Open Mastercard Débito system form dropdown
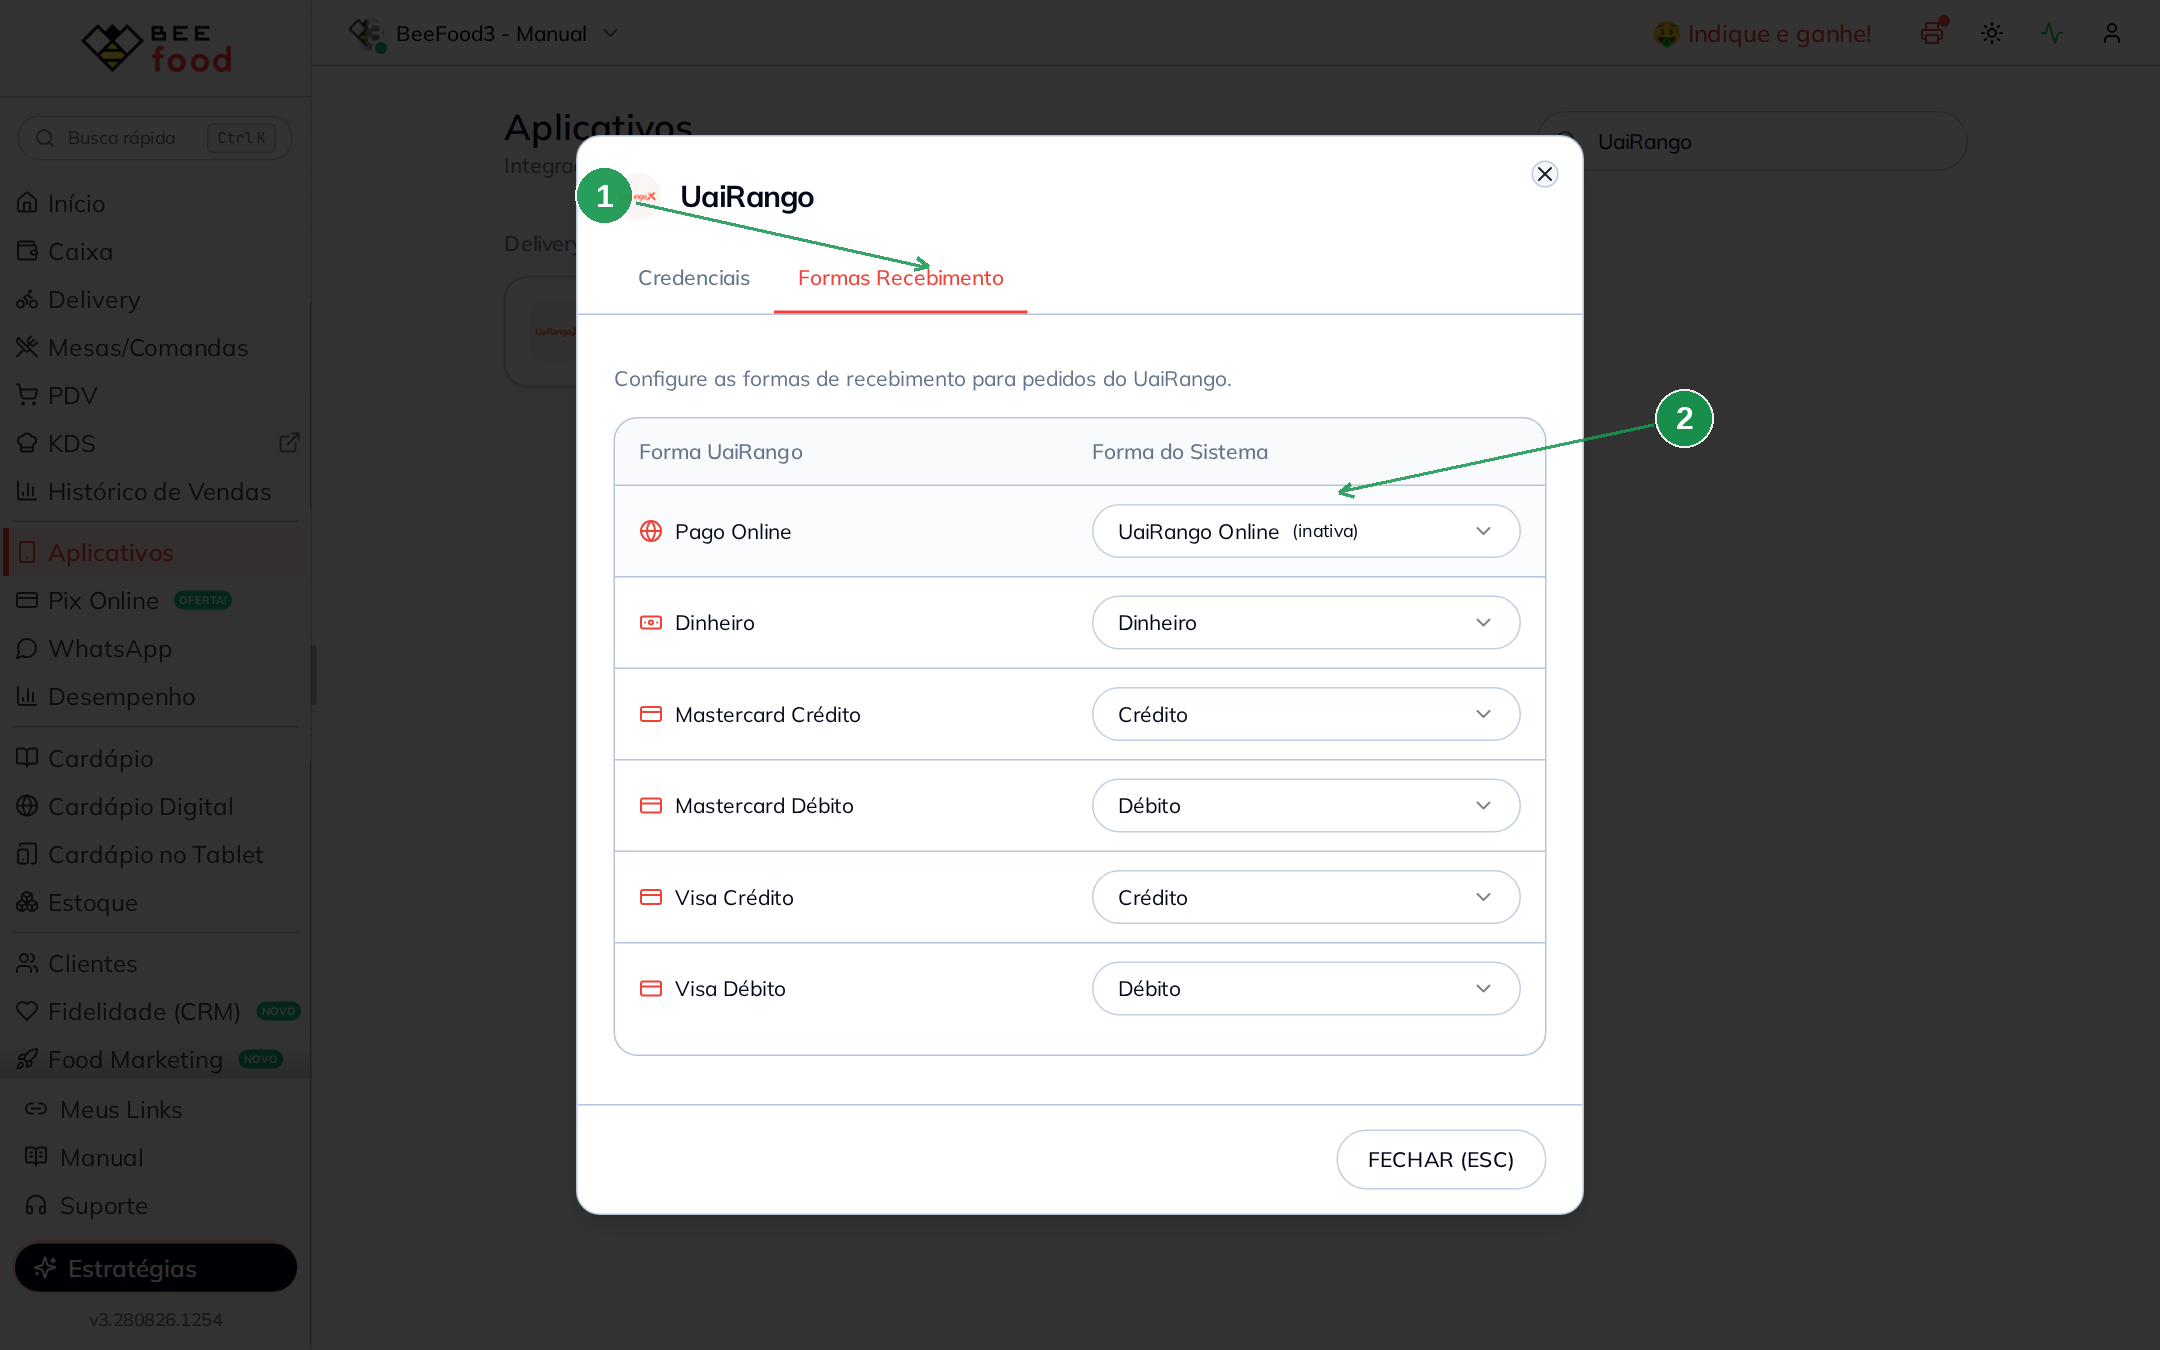Viewport: 2160px width, 1350px height. (1306, 806)
